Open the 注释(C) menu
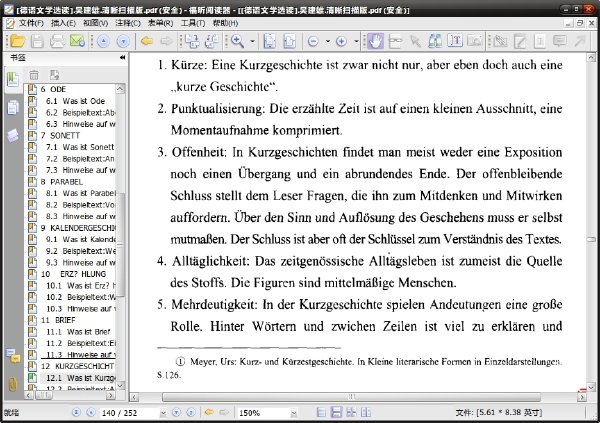The width and height of the screenshot is (600, 423). (x=128, y=23)
